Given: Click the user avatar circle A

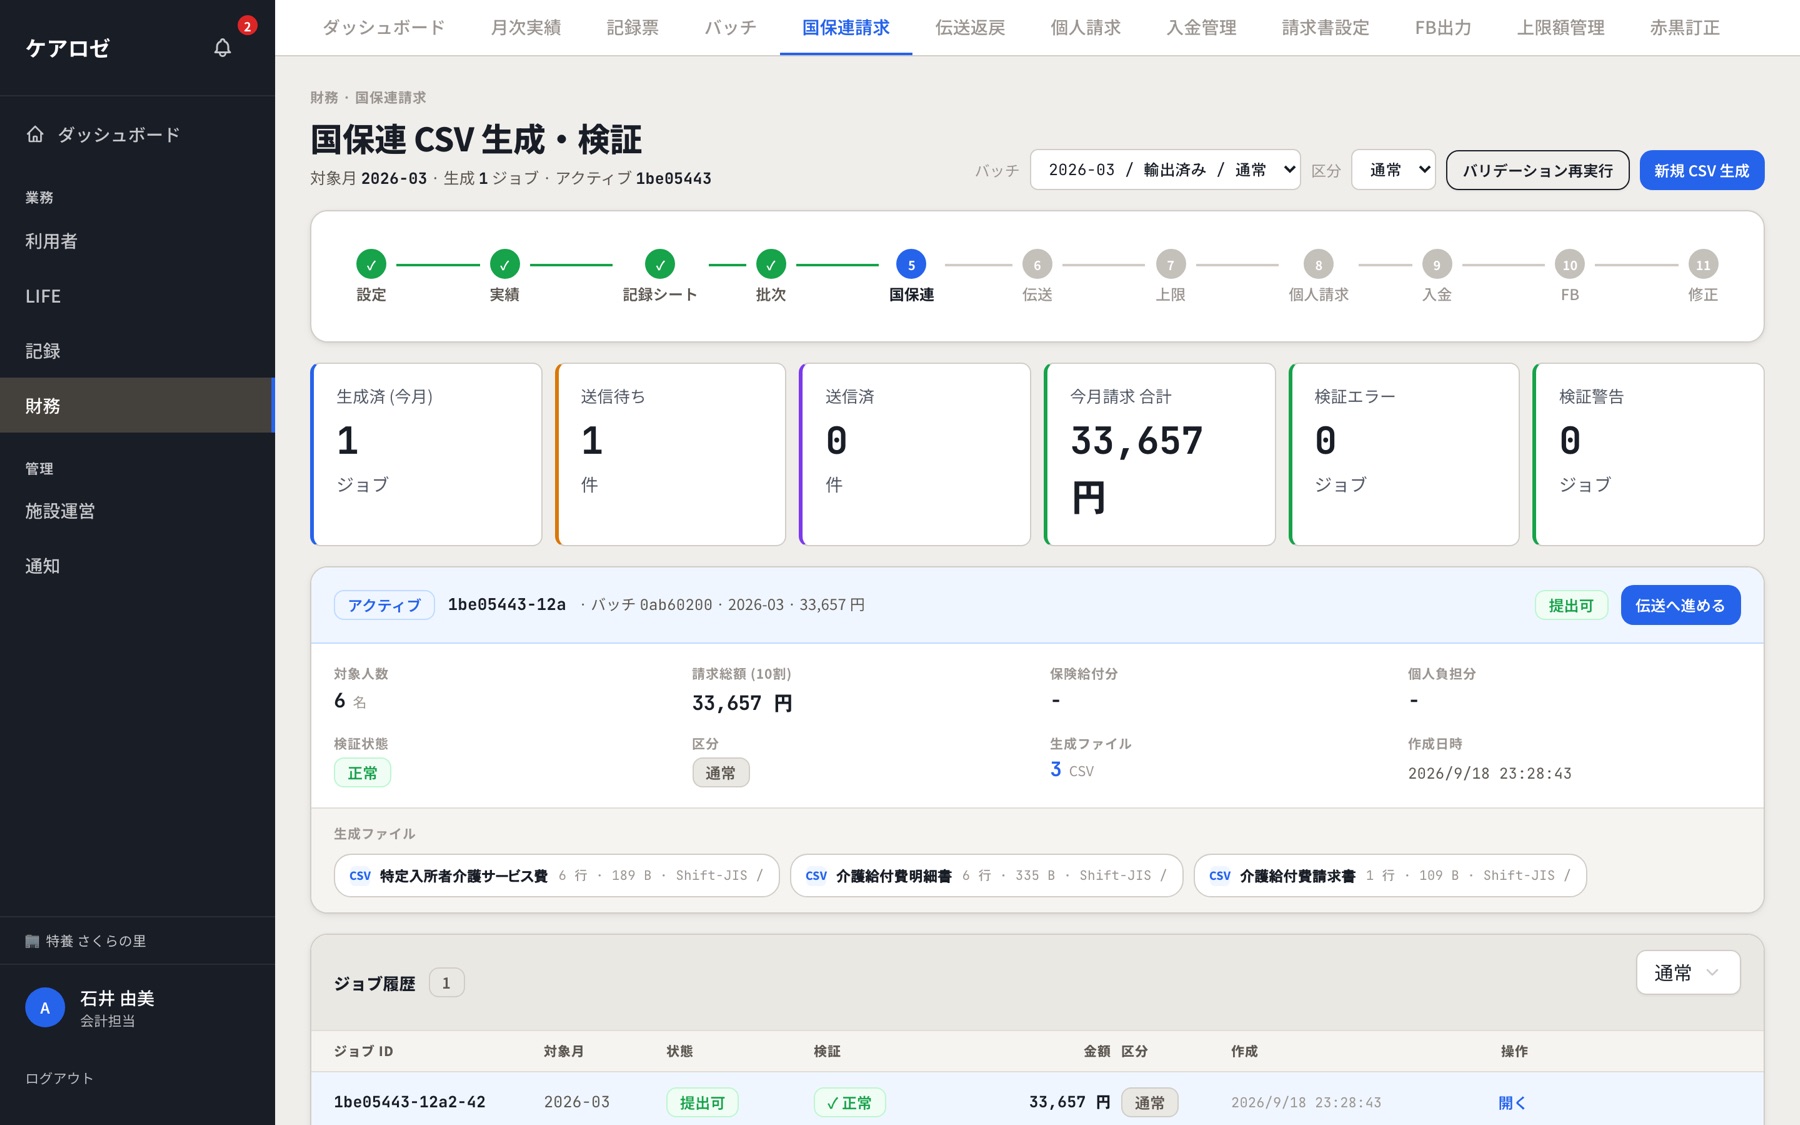Looking at the screenshot, I should (45, 1008).
